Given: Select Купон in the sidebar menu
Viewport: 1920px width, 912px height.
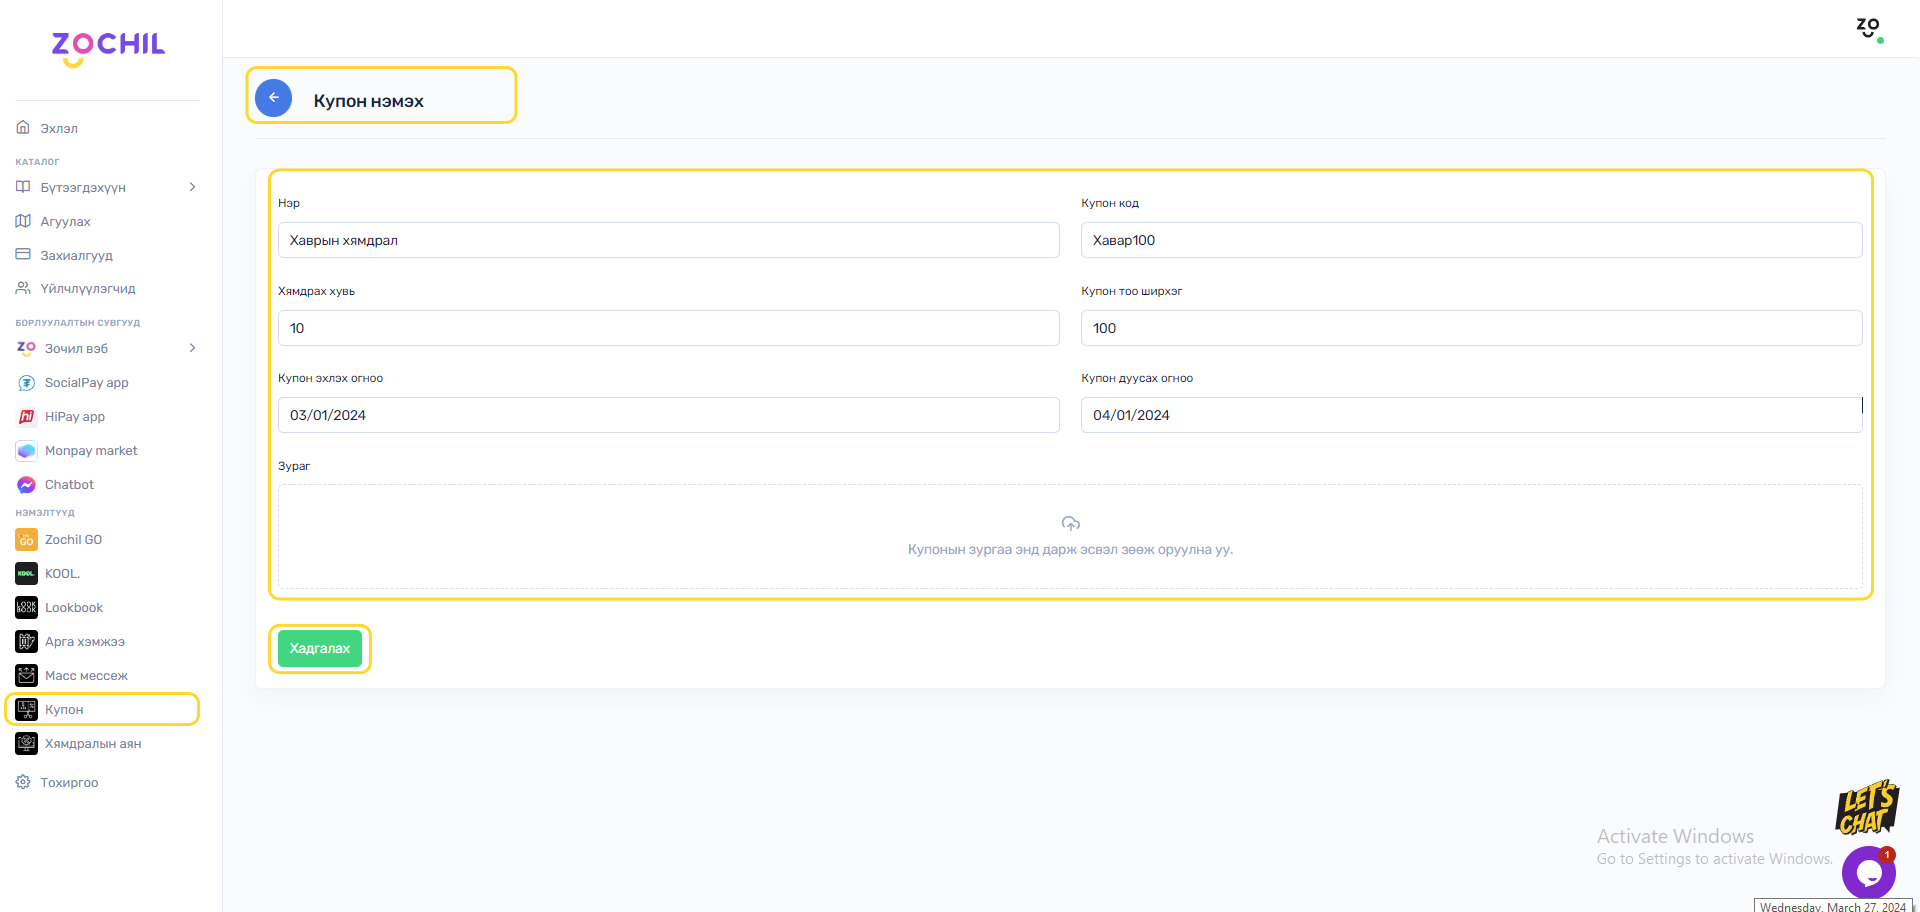Looking at the screenshot, I should 64,710.
